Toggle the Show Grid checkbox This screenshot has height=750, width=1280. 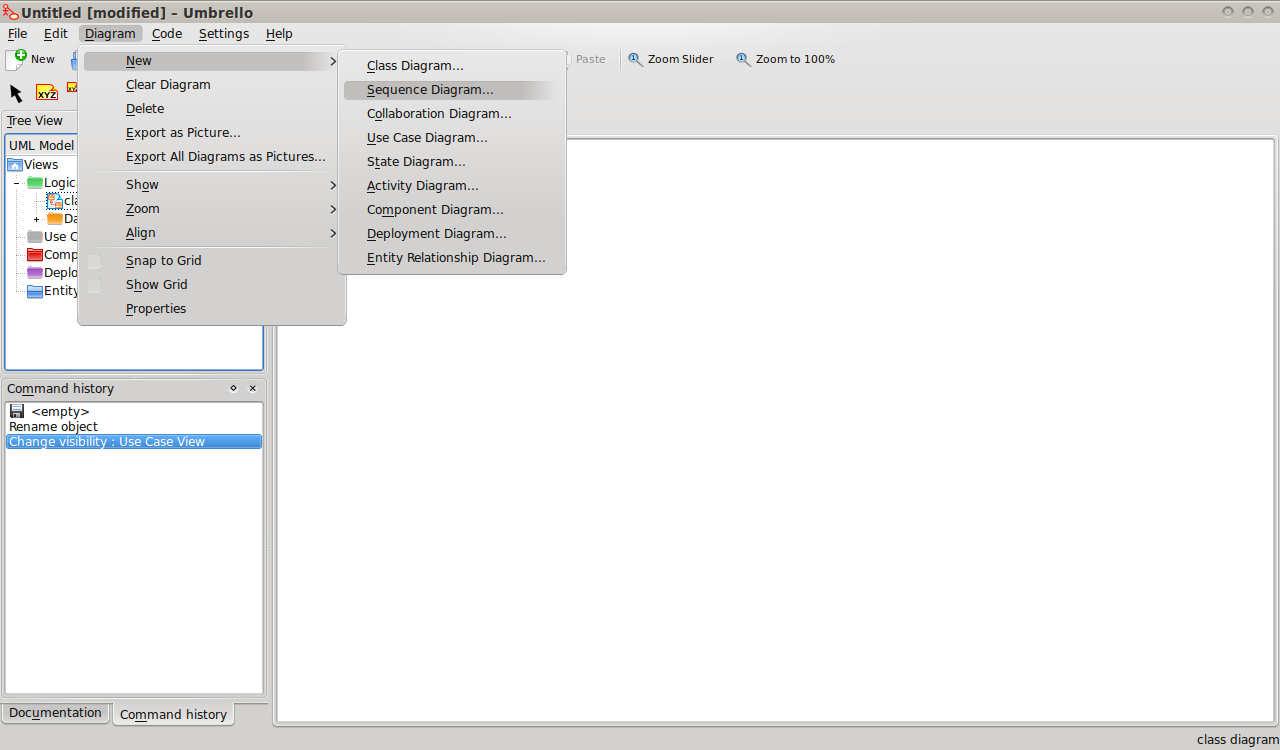coord(94,285)
